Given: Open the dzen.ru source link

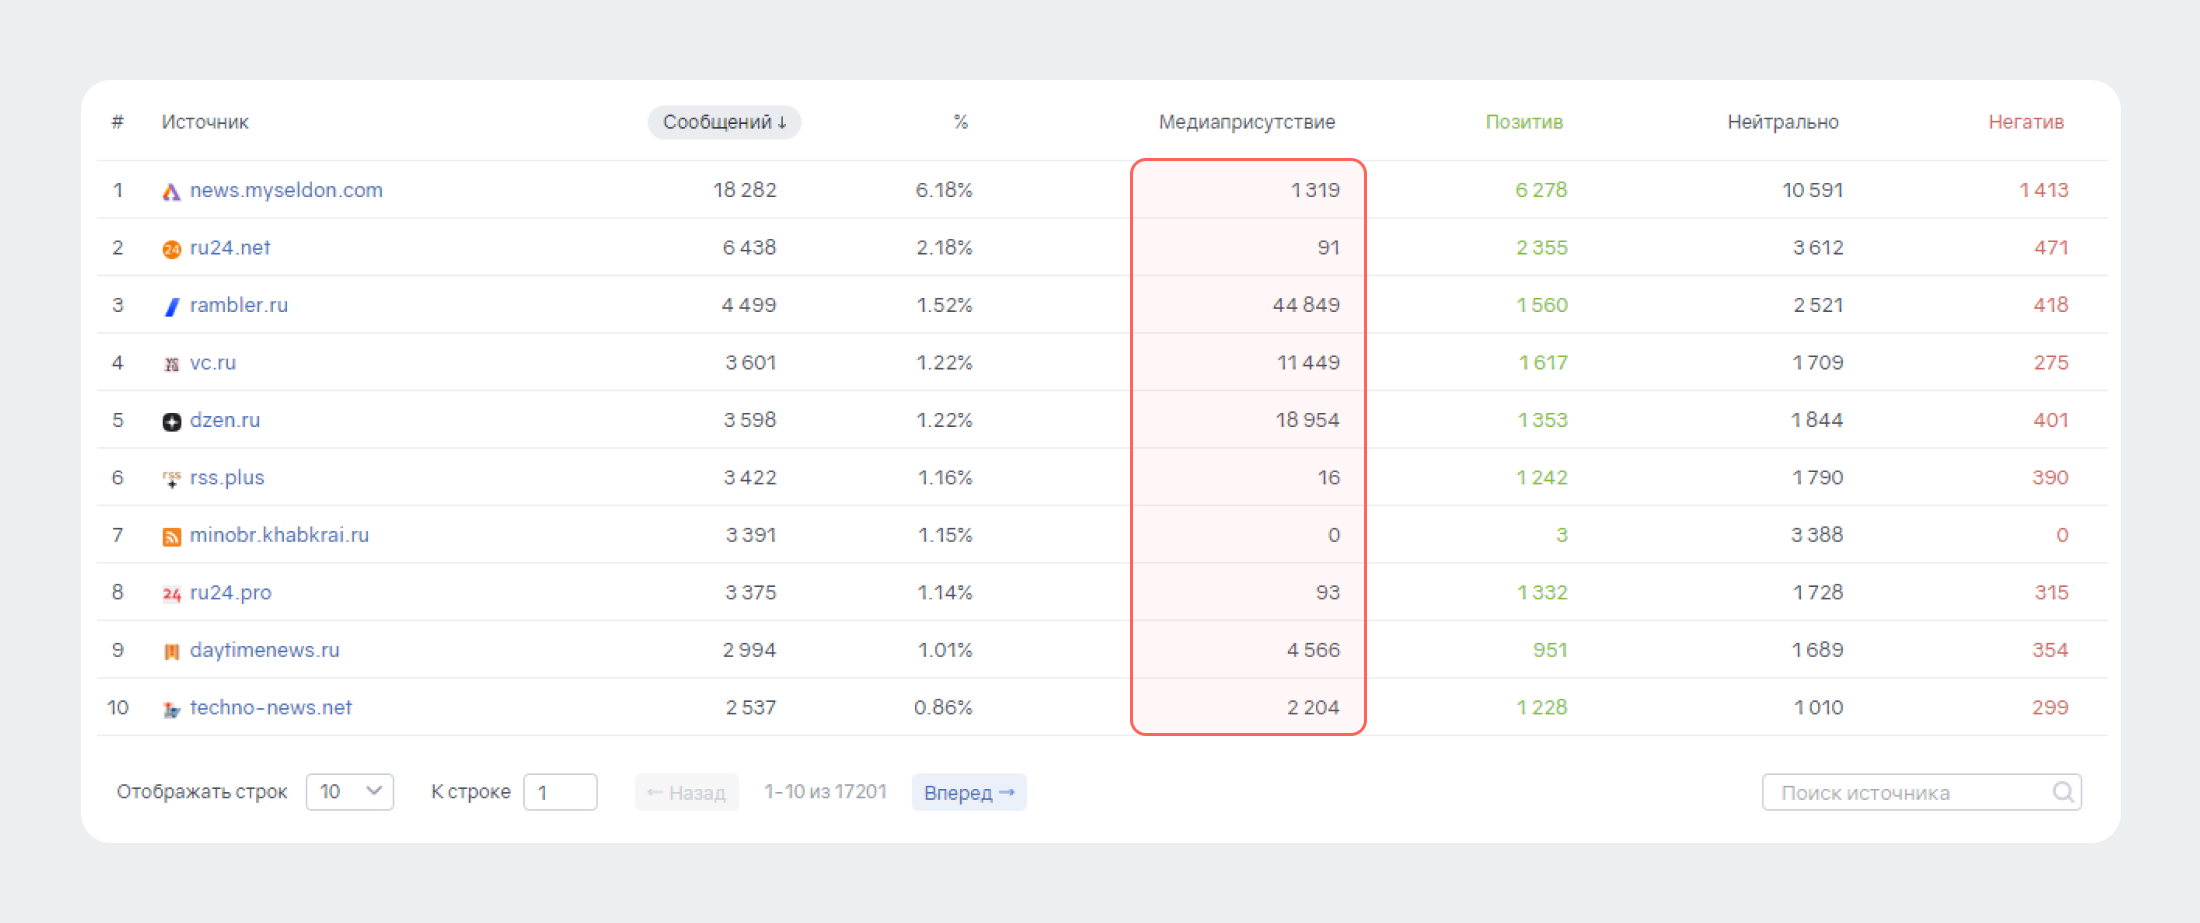Looking at the screenshot, I should (225, 420).
